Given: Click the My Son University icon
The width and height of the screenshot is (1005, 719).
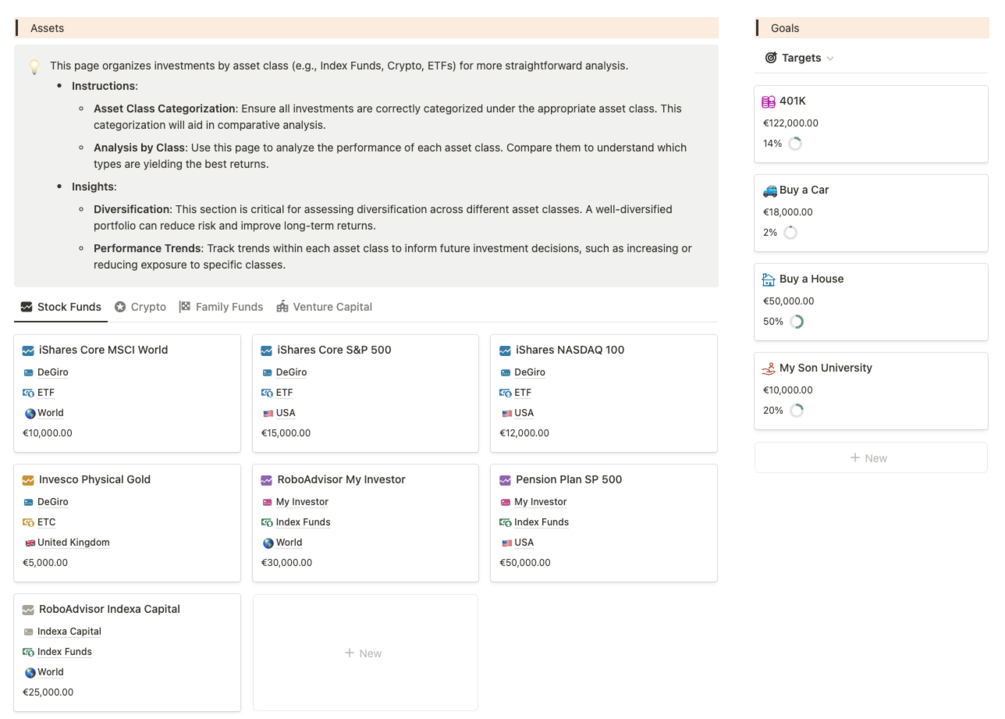Looking at the screenshot, I should (x=769, y=368).
